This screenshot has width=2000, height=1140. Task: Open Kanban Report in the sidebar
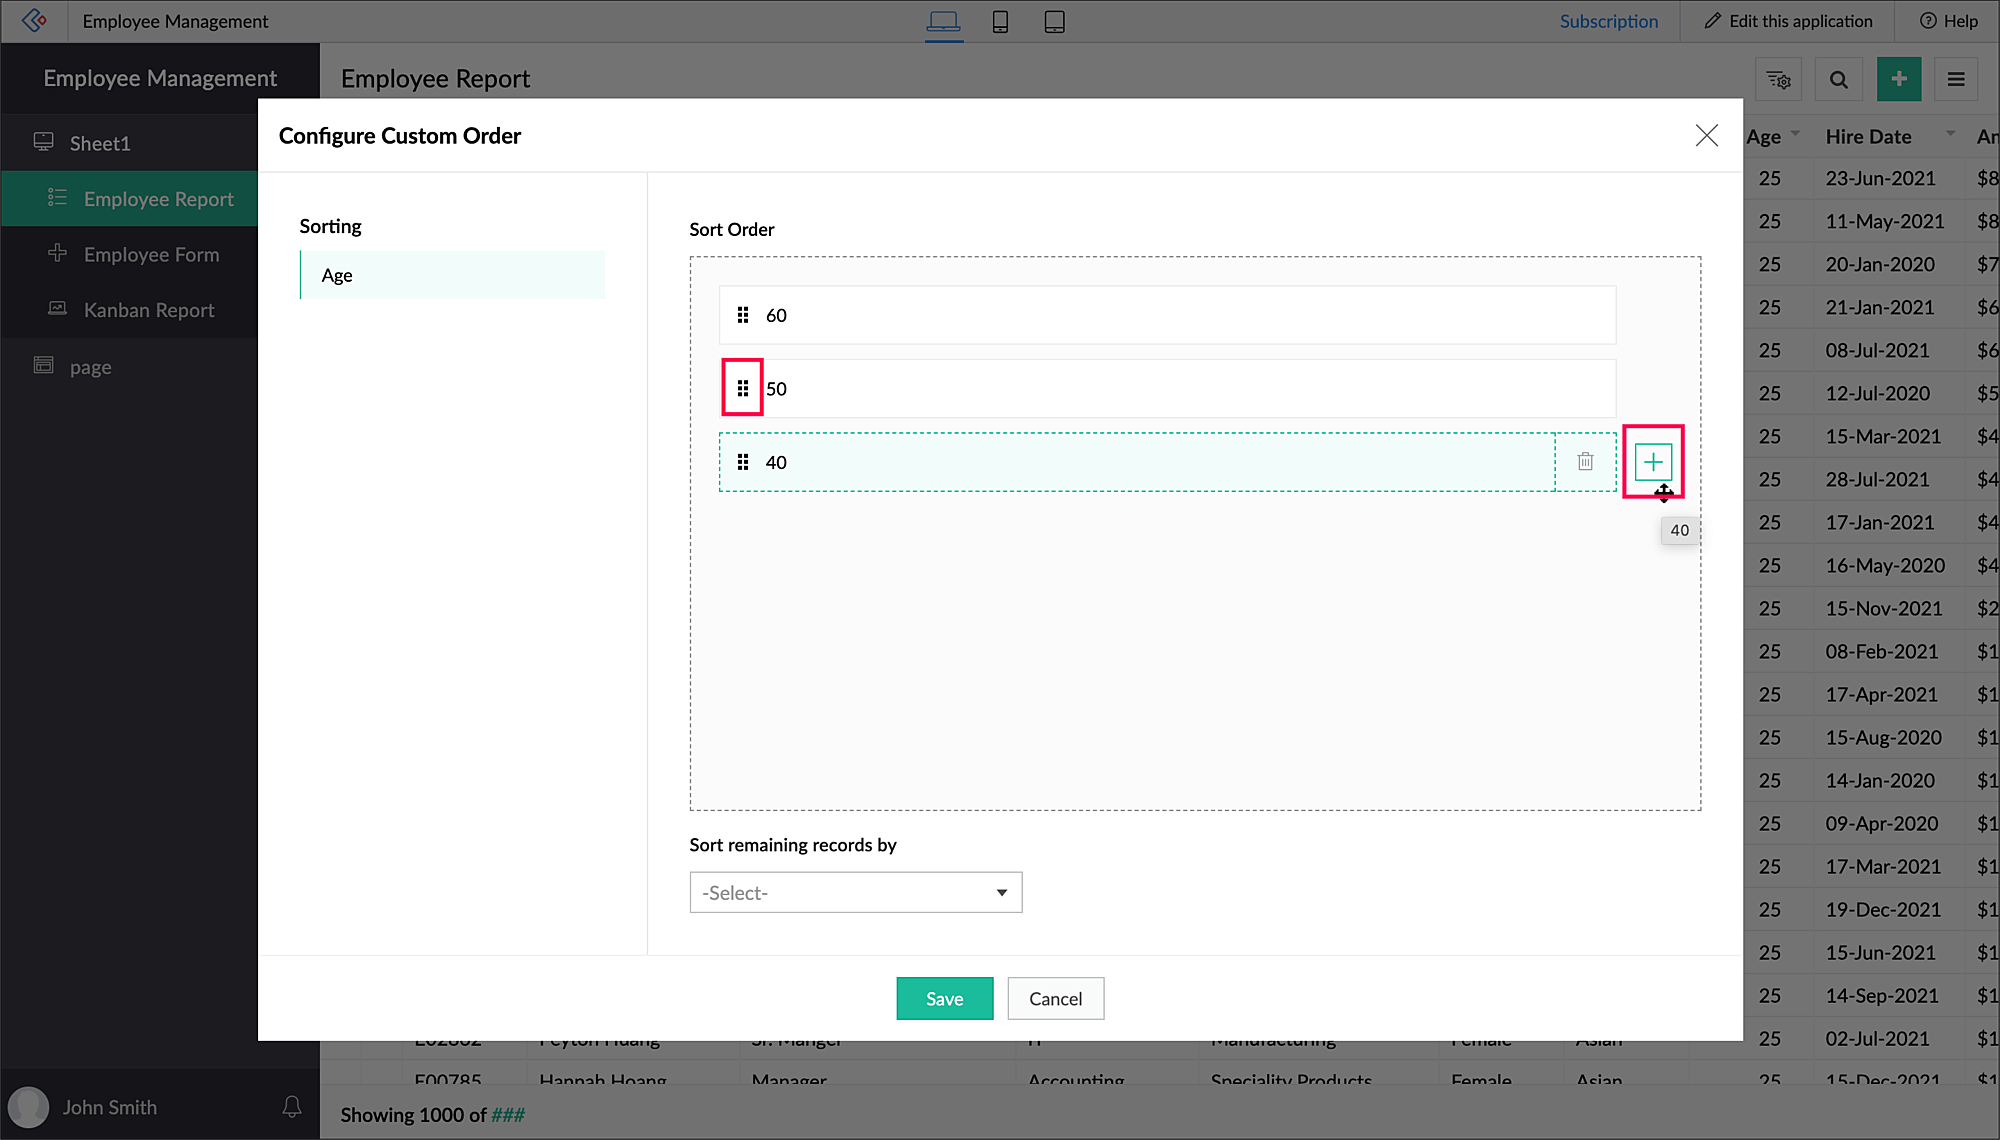pos(148,310)
